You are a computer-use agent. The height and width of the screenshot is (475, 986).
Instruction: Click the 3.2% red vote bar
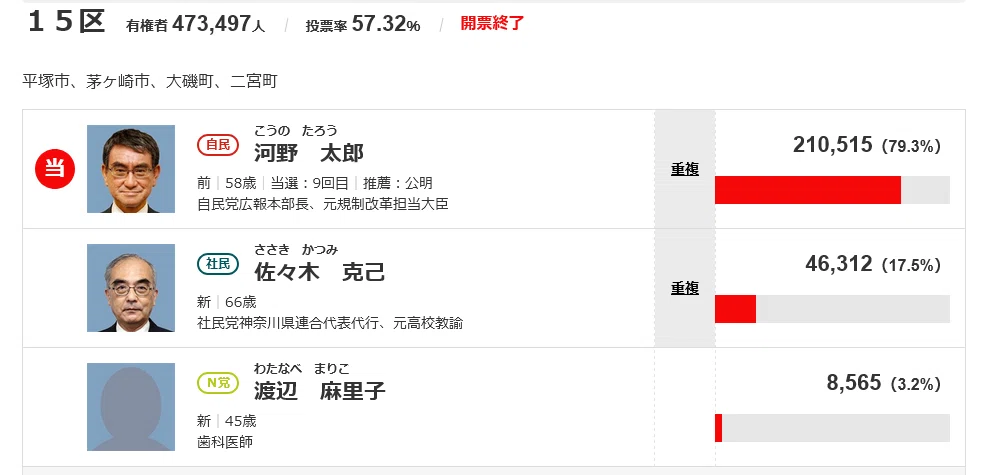tap(719, 428)
